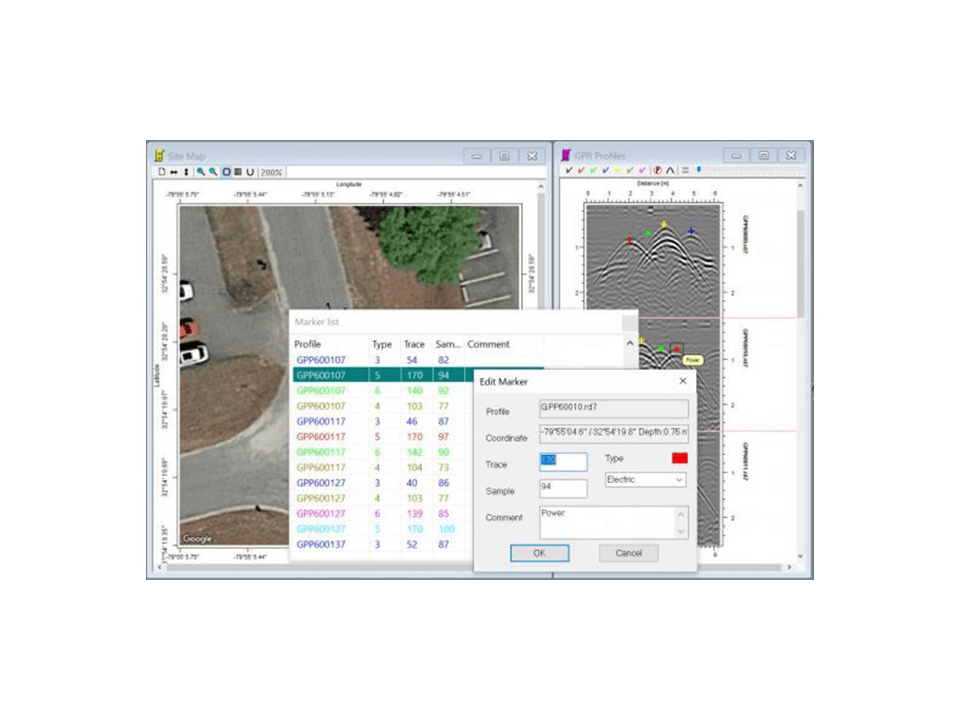Close the Edit Marker dialog
This screenshot has width=960, height=720.
pyautogui.click(x=683, y=381)
